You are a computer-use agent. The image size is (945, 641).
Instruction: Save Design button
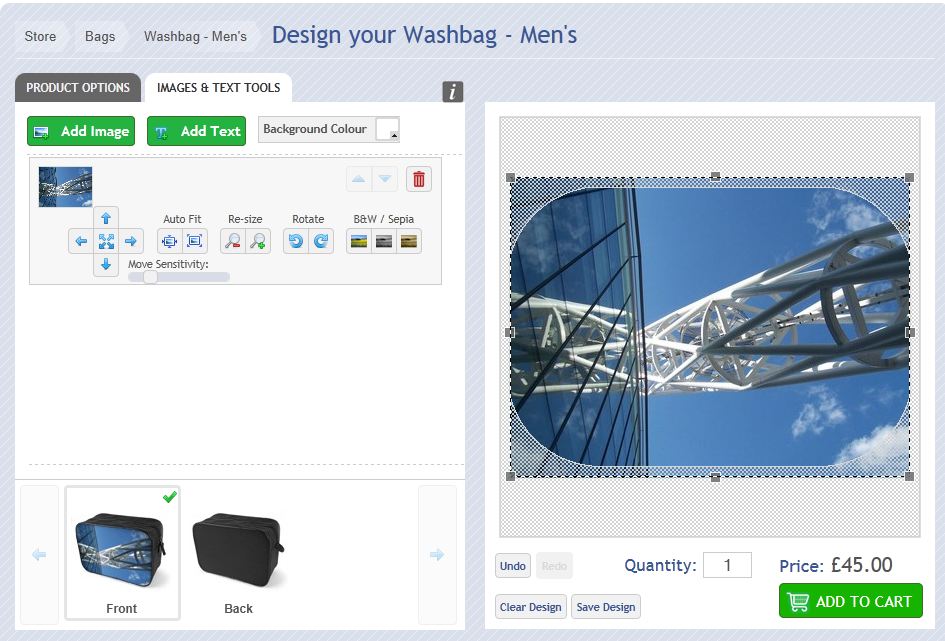click(606, 607)
